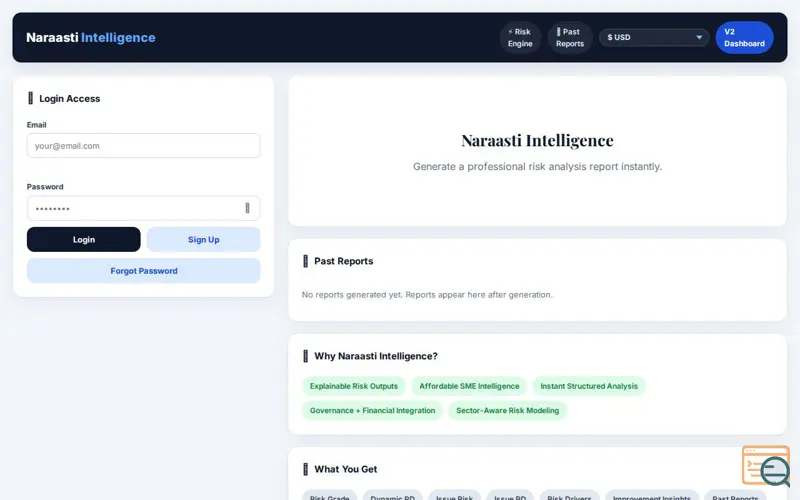The width and height of the screenshot is (800, 500).
Task: Open the Risk Engine nav button
Action: pyautogui.click(x=520, y=37)
